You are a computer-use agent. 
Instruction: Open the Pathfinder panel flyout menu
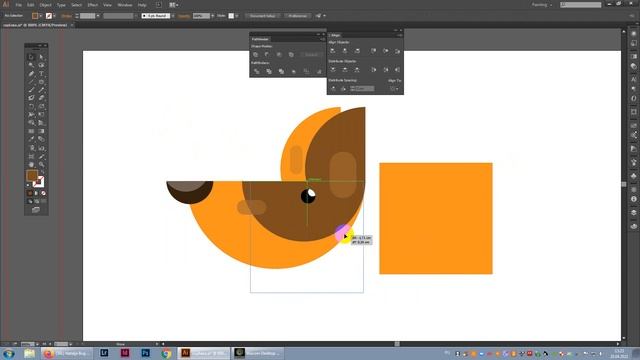[322, 39]
